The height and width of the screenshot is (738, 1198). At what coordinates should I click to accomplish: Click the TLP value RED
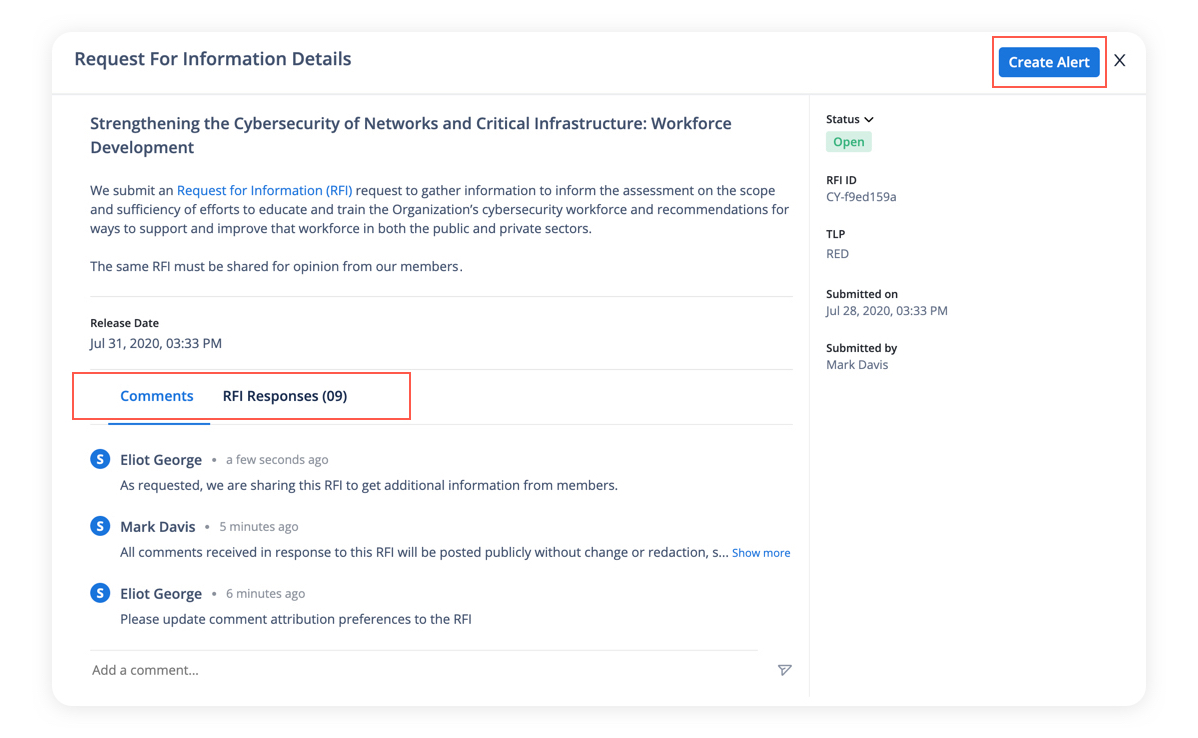pos(838,254)
